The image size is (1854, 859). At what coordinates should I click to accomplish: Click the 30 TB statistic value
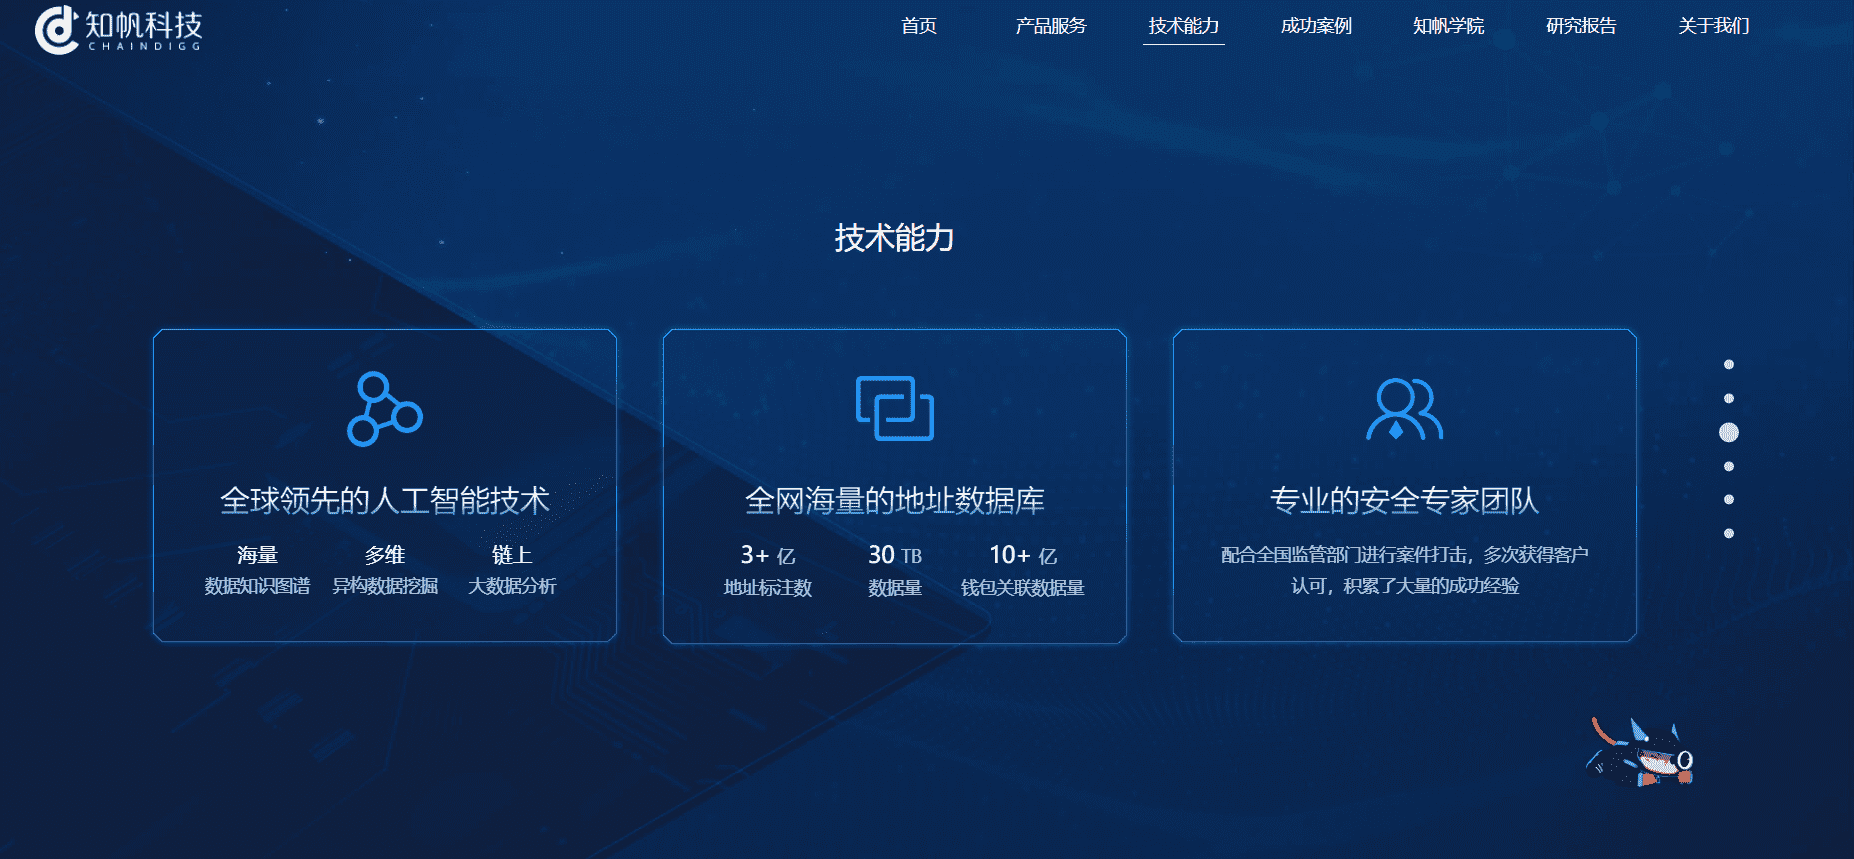click(x=895, y=555)
